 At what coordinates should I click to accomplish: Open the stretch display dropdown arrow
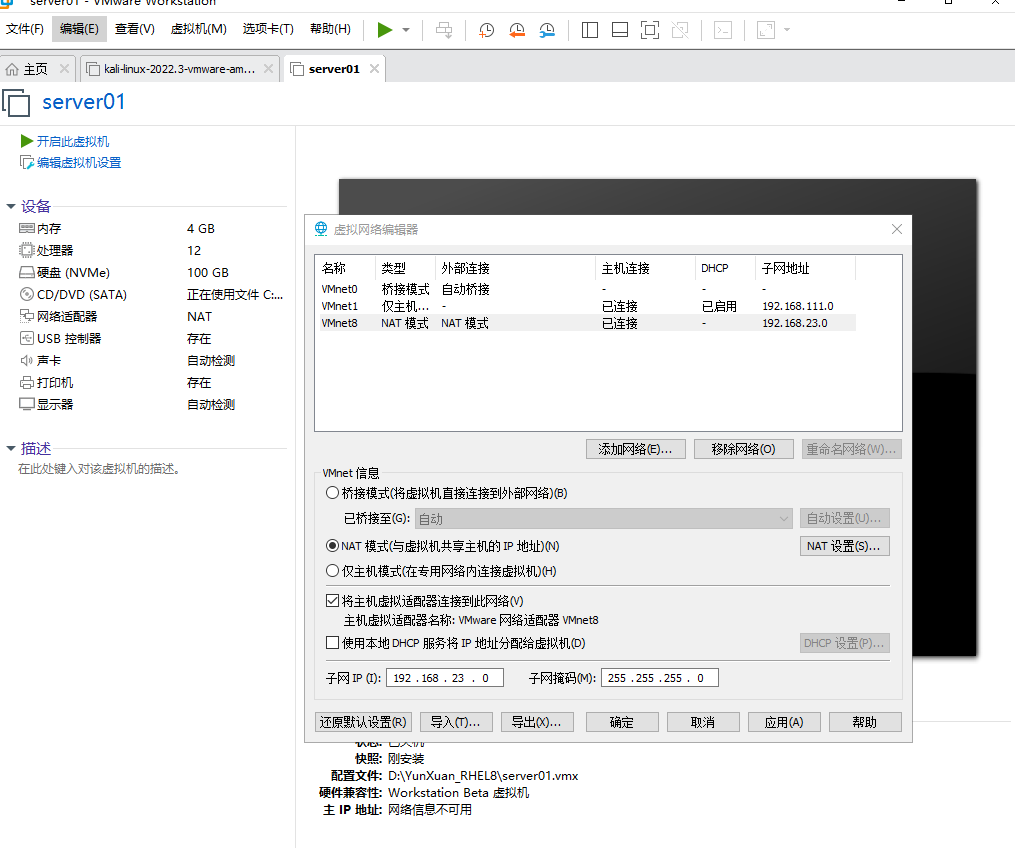(x=787, y=30)
